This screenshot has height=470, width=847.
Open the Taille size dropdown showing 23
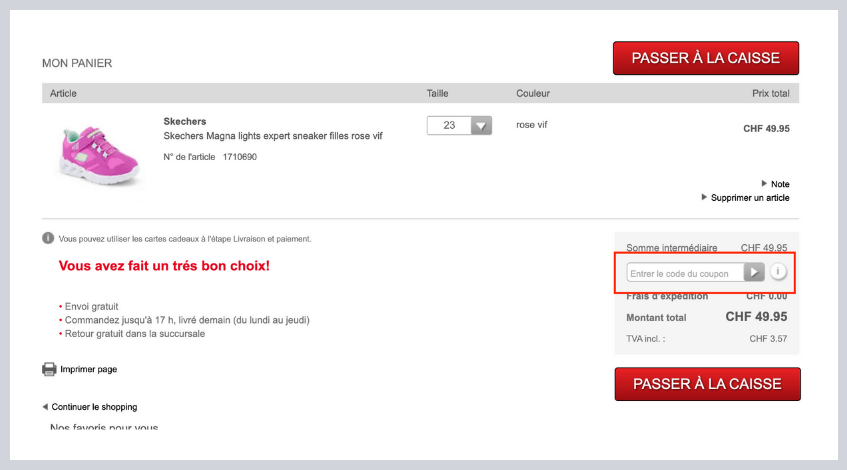point(459,125)
